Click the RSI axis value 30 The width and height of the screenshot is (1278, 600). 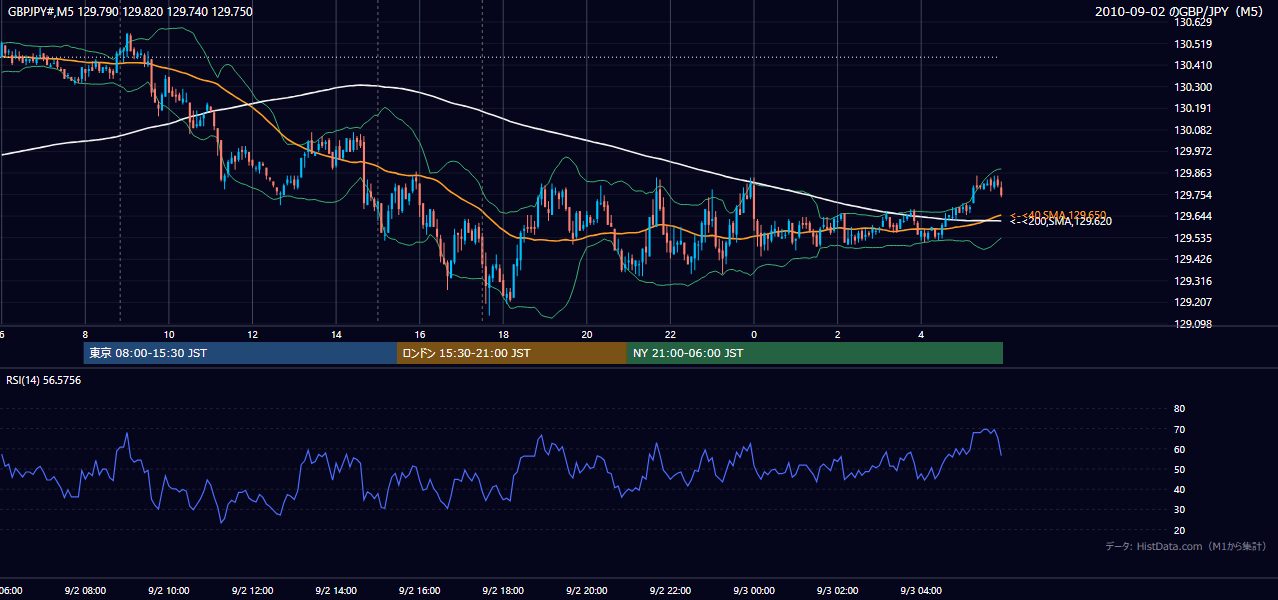point(1179,510)
